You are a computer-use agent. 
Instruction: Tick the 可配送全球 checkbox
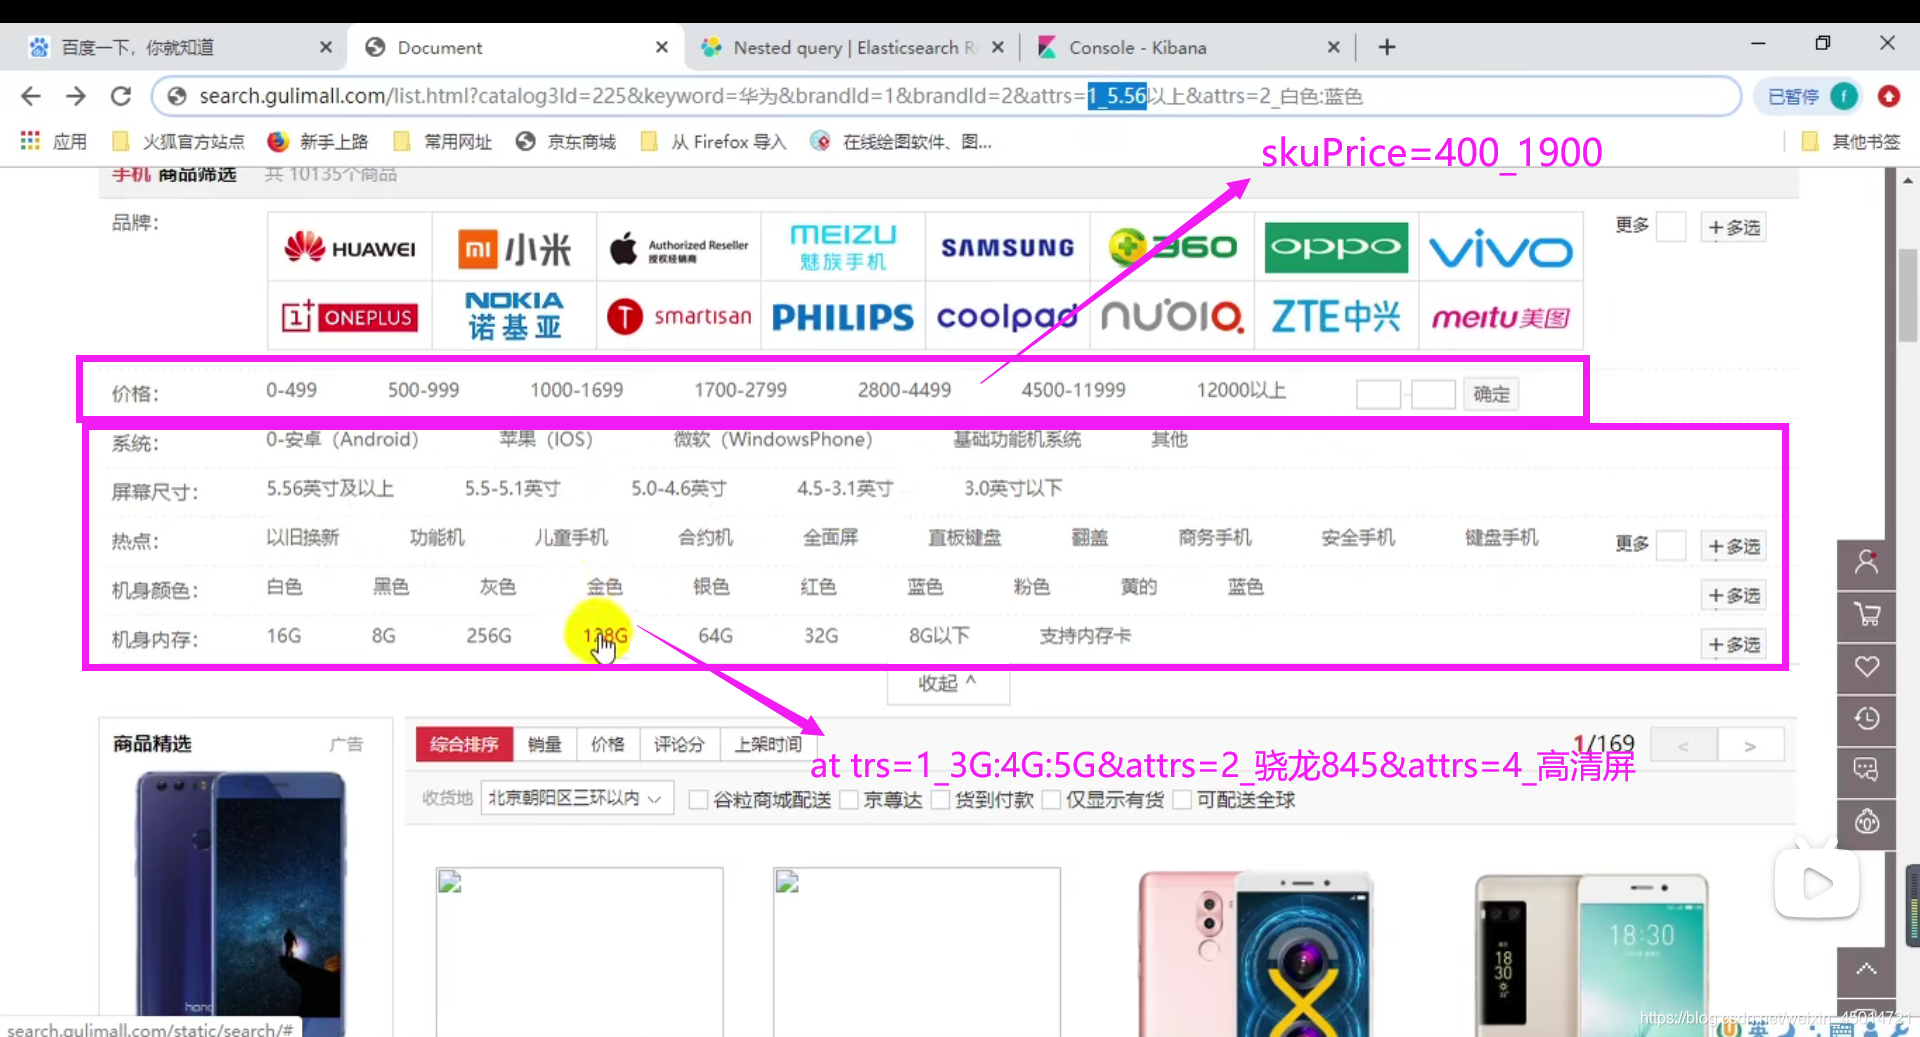[x=1183, y=800]
